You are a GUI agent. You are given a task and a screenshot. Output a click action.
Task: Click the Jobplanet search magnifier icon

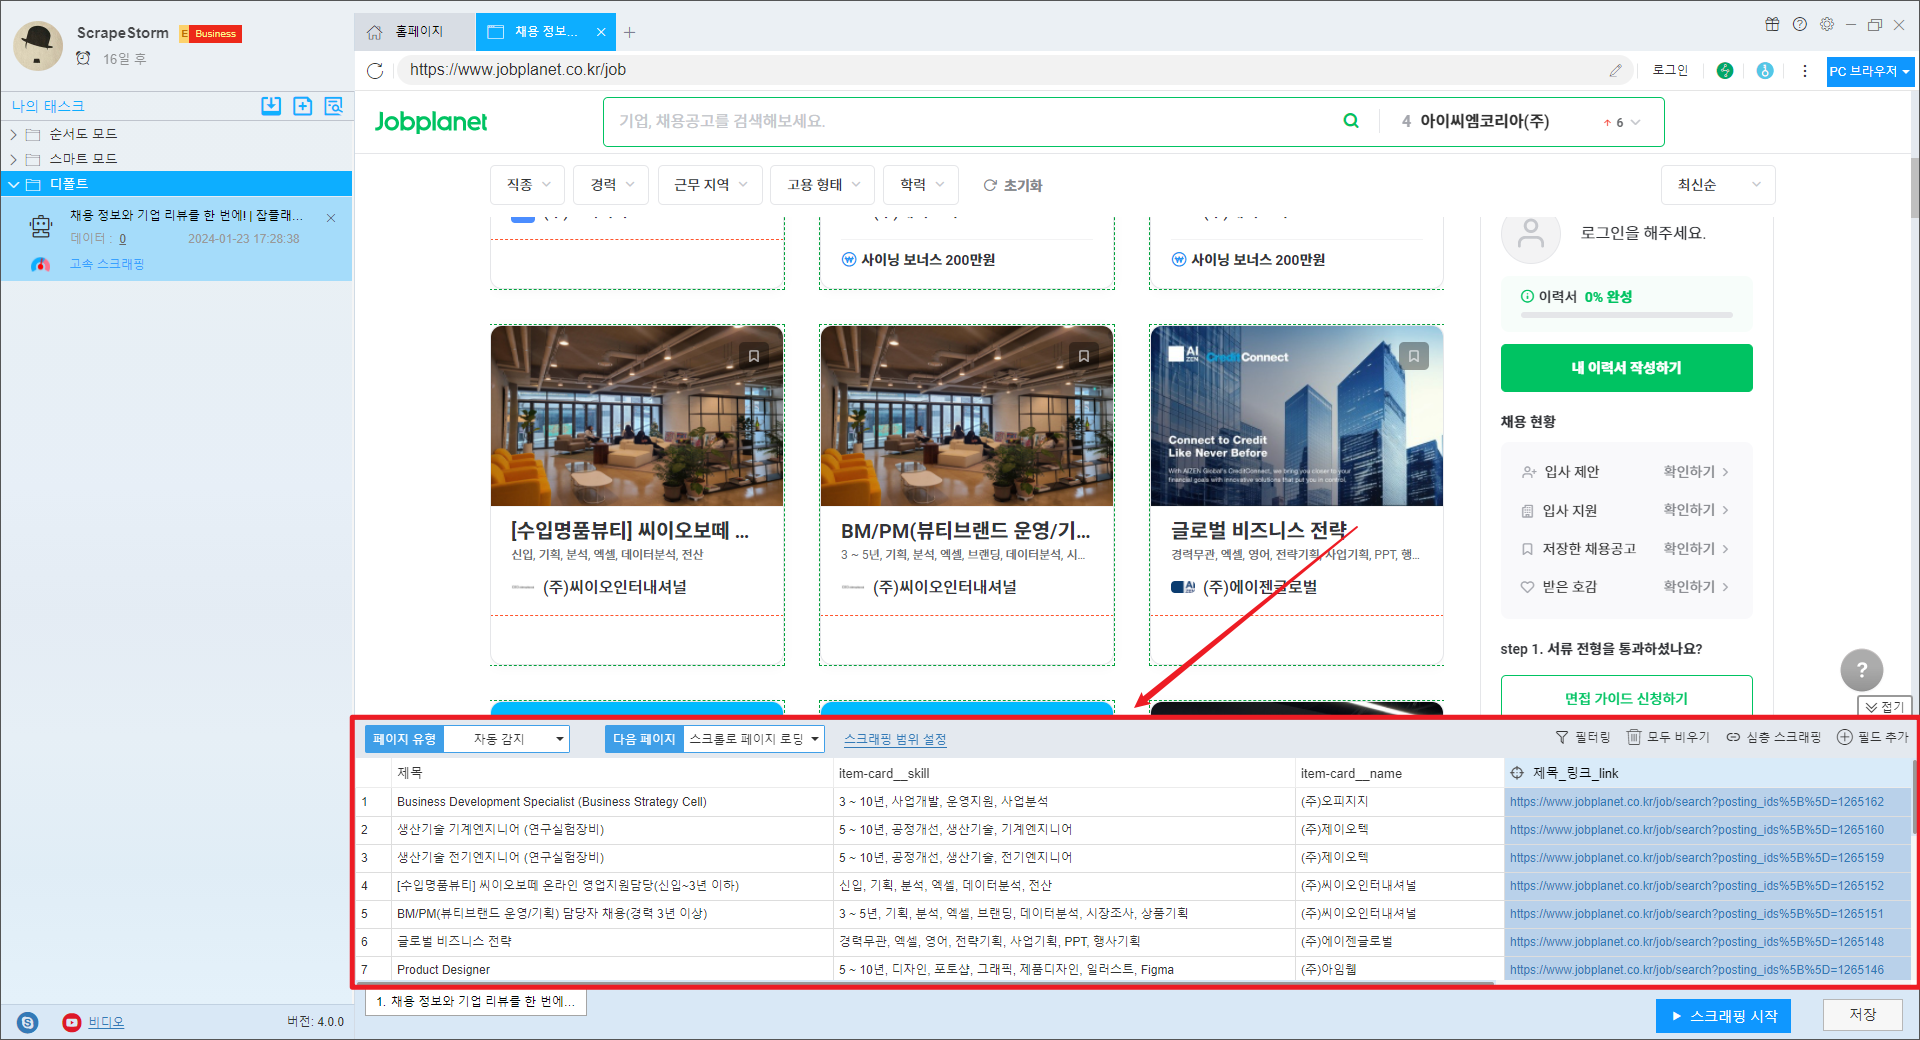(x=1351, y=121)
